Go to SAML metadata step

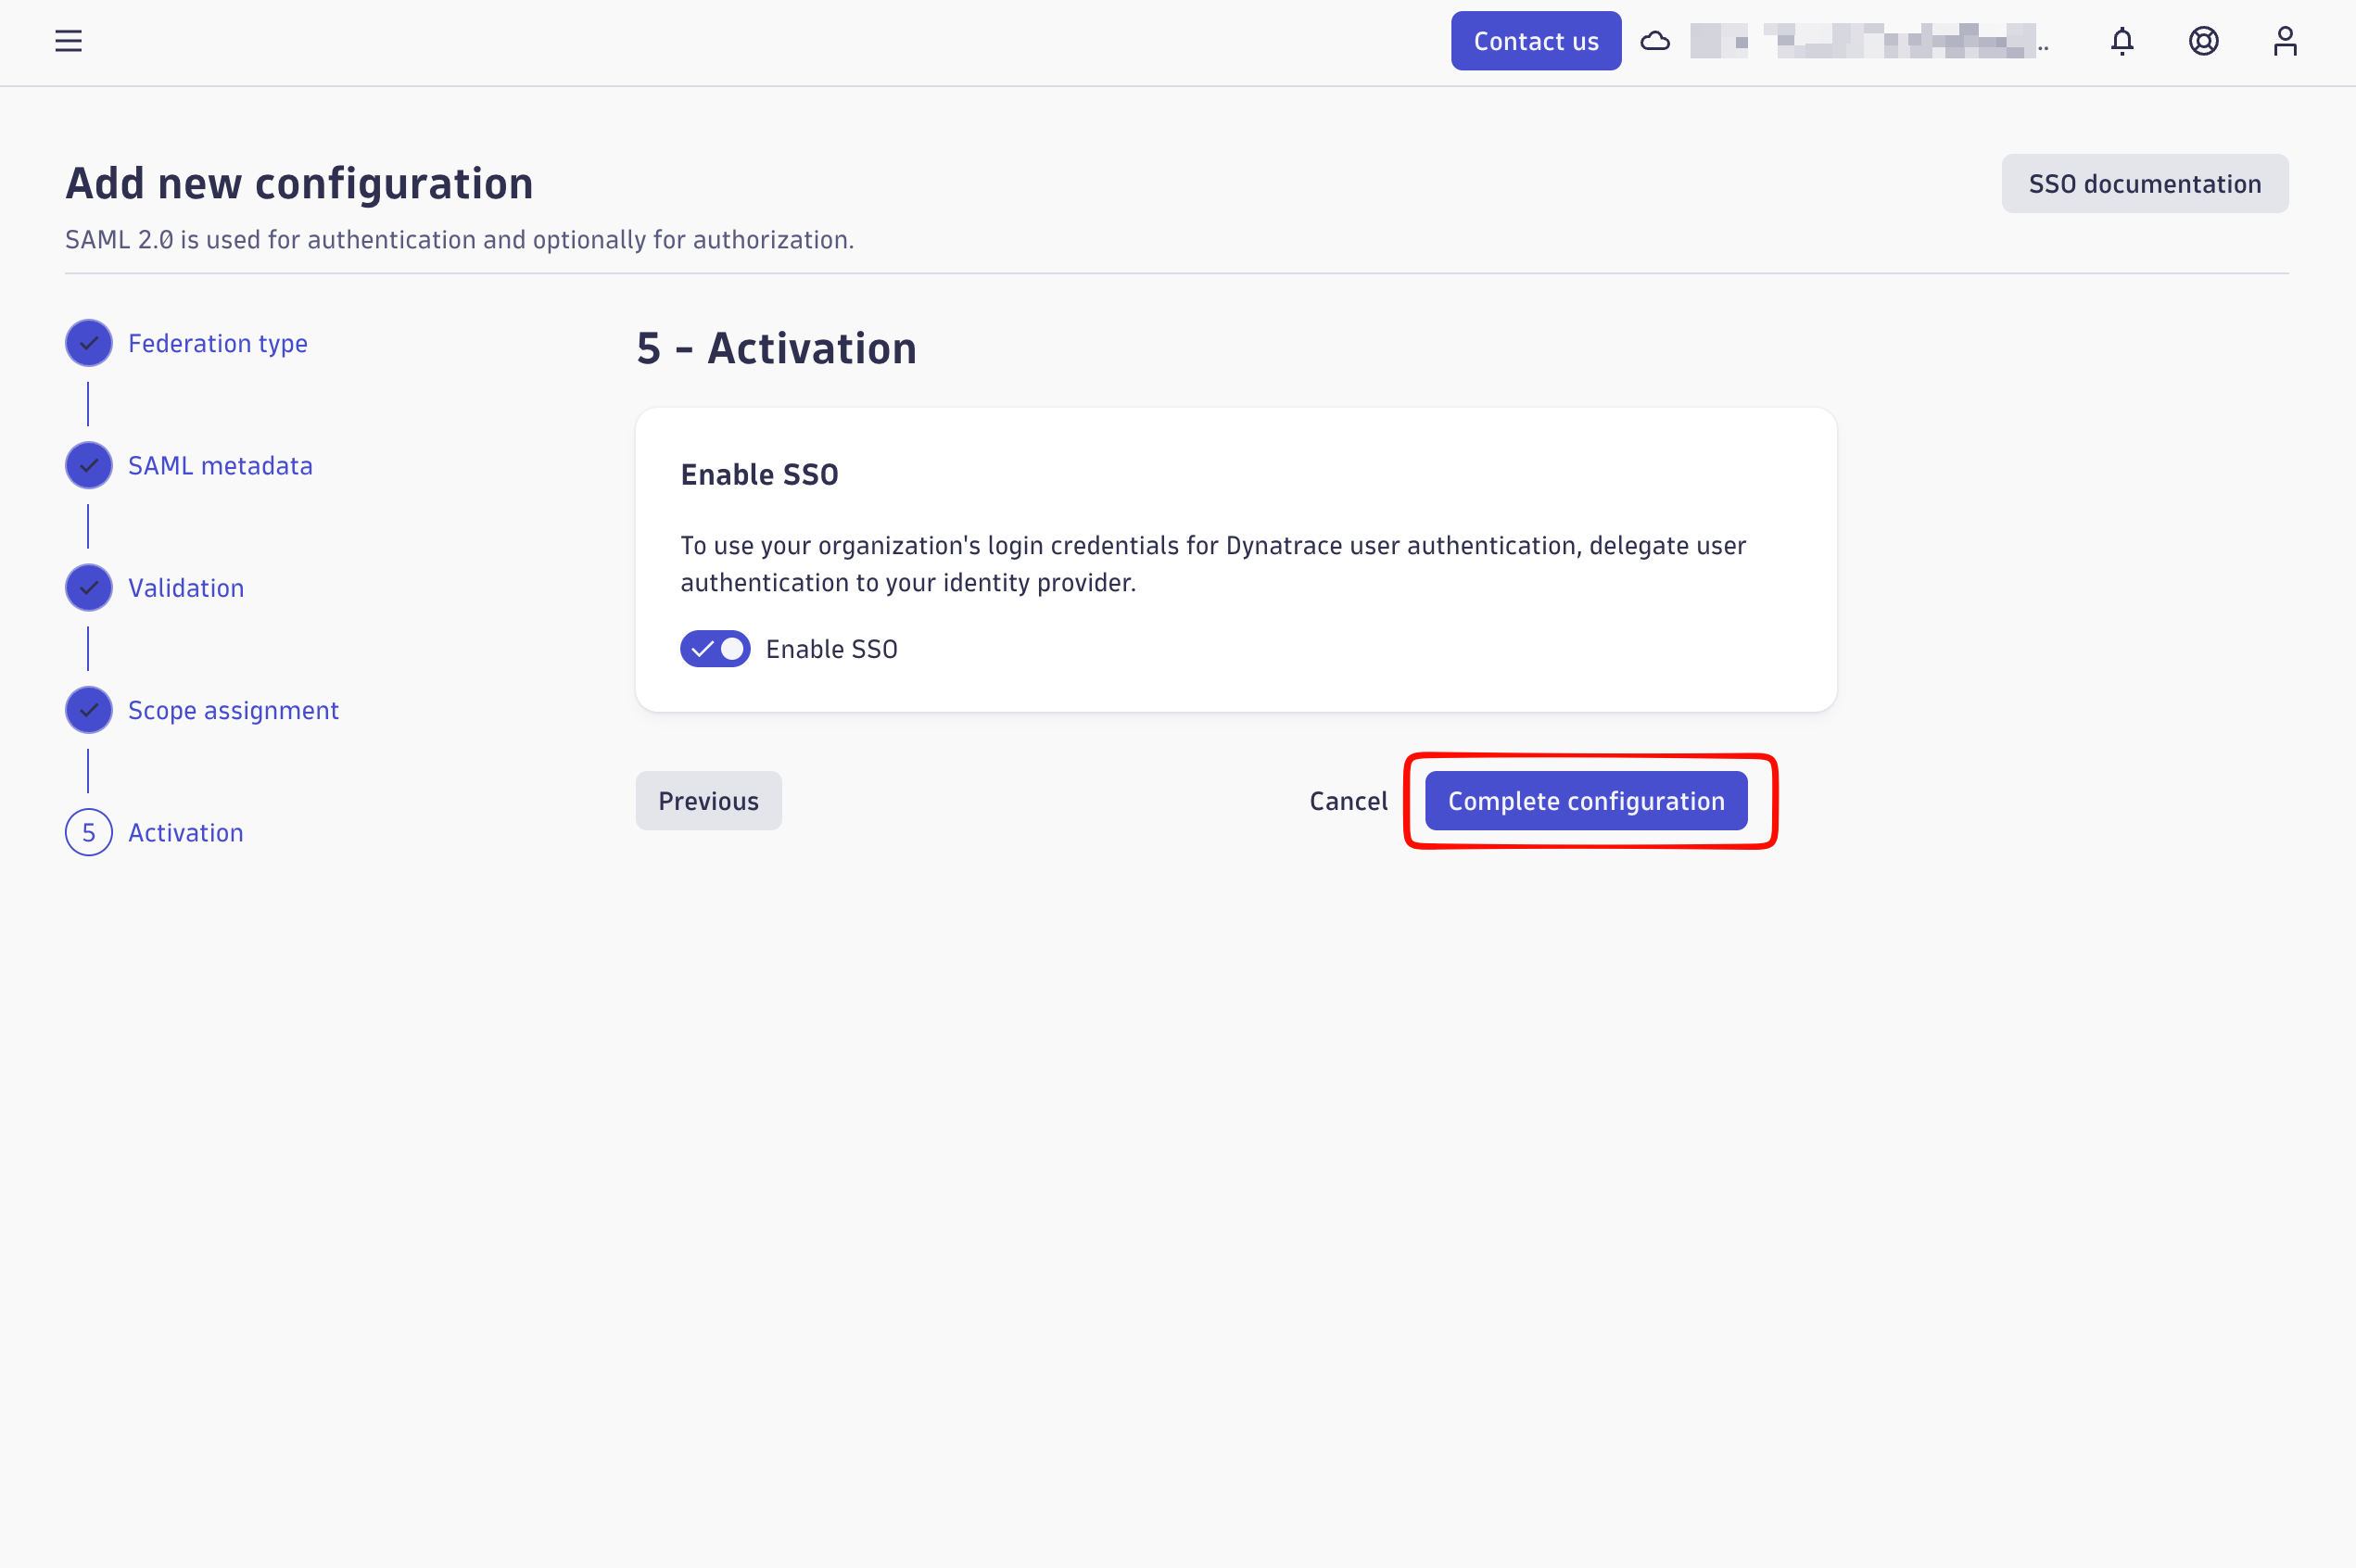220,466
